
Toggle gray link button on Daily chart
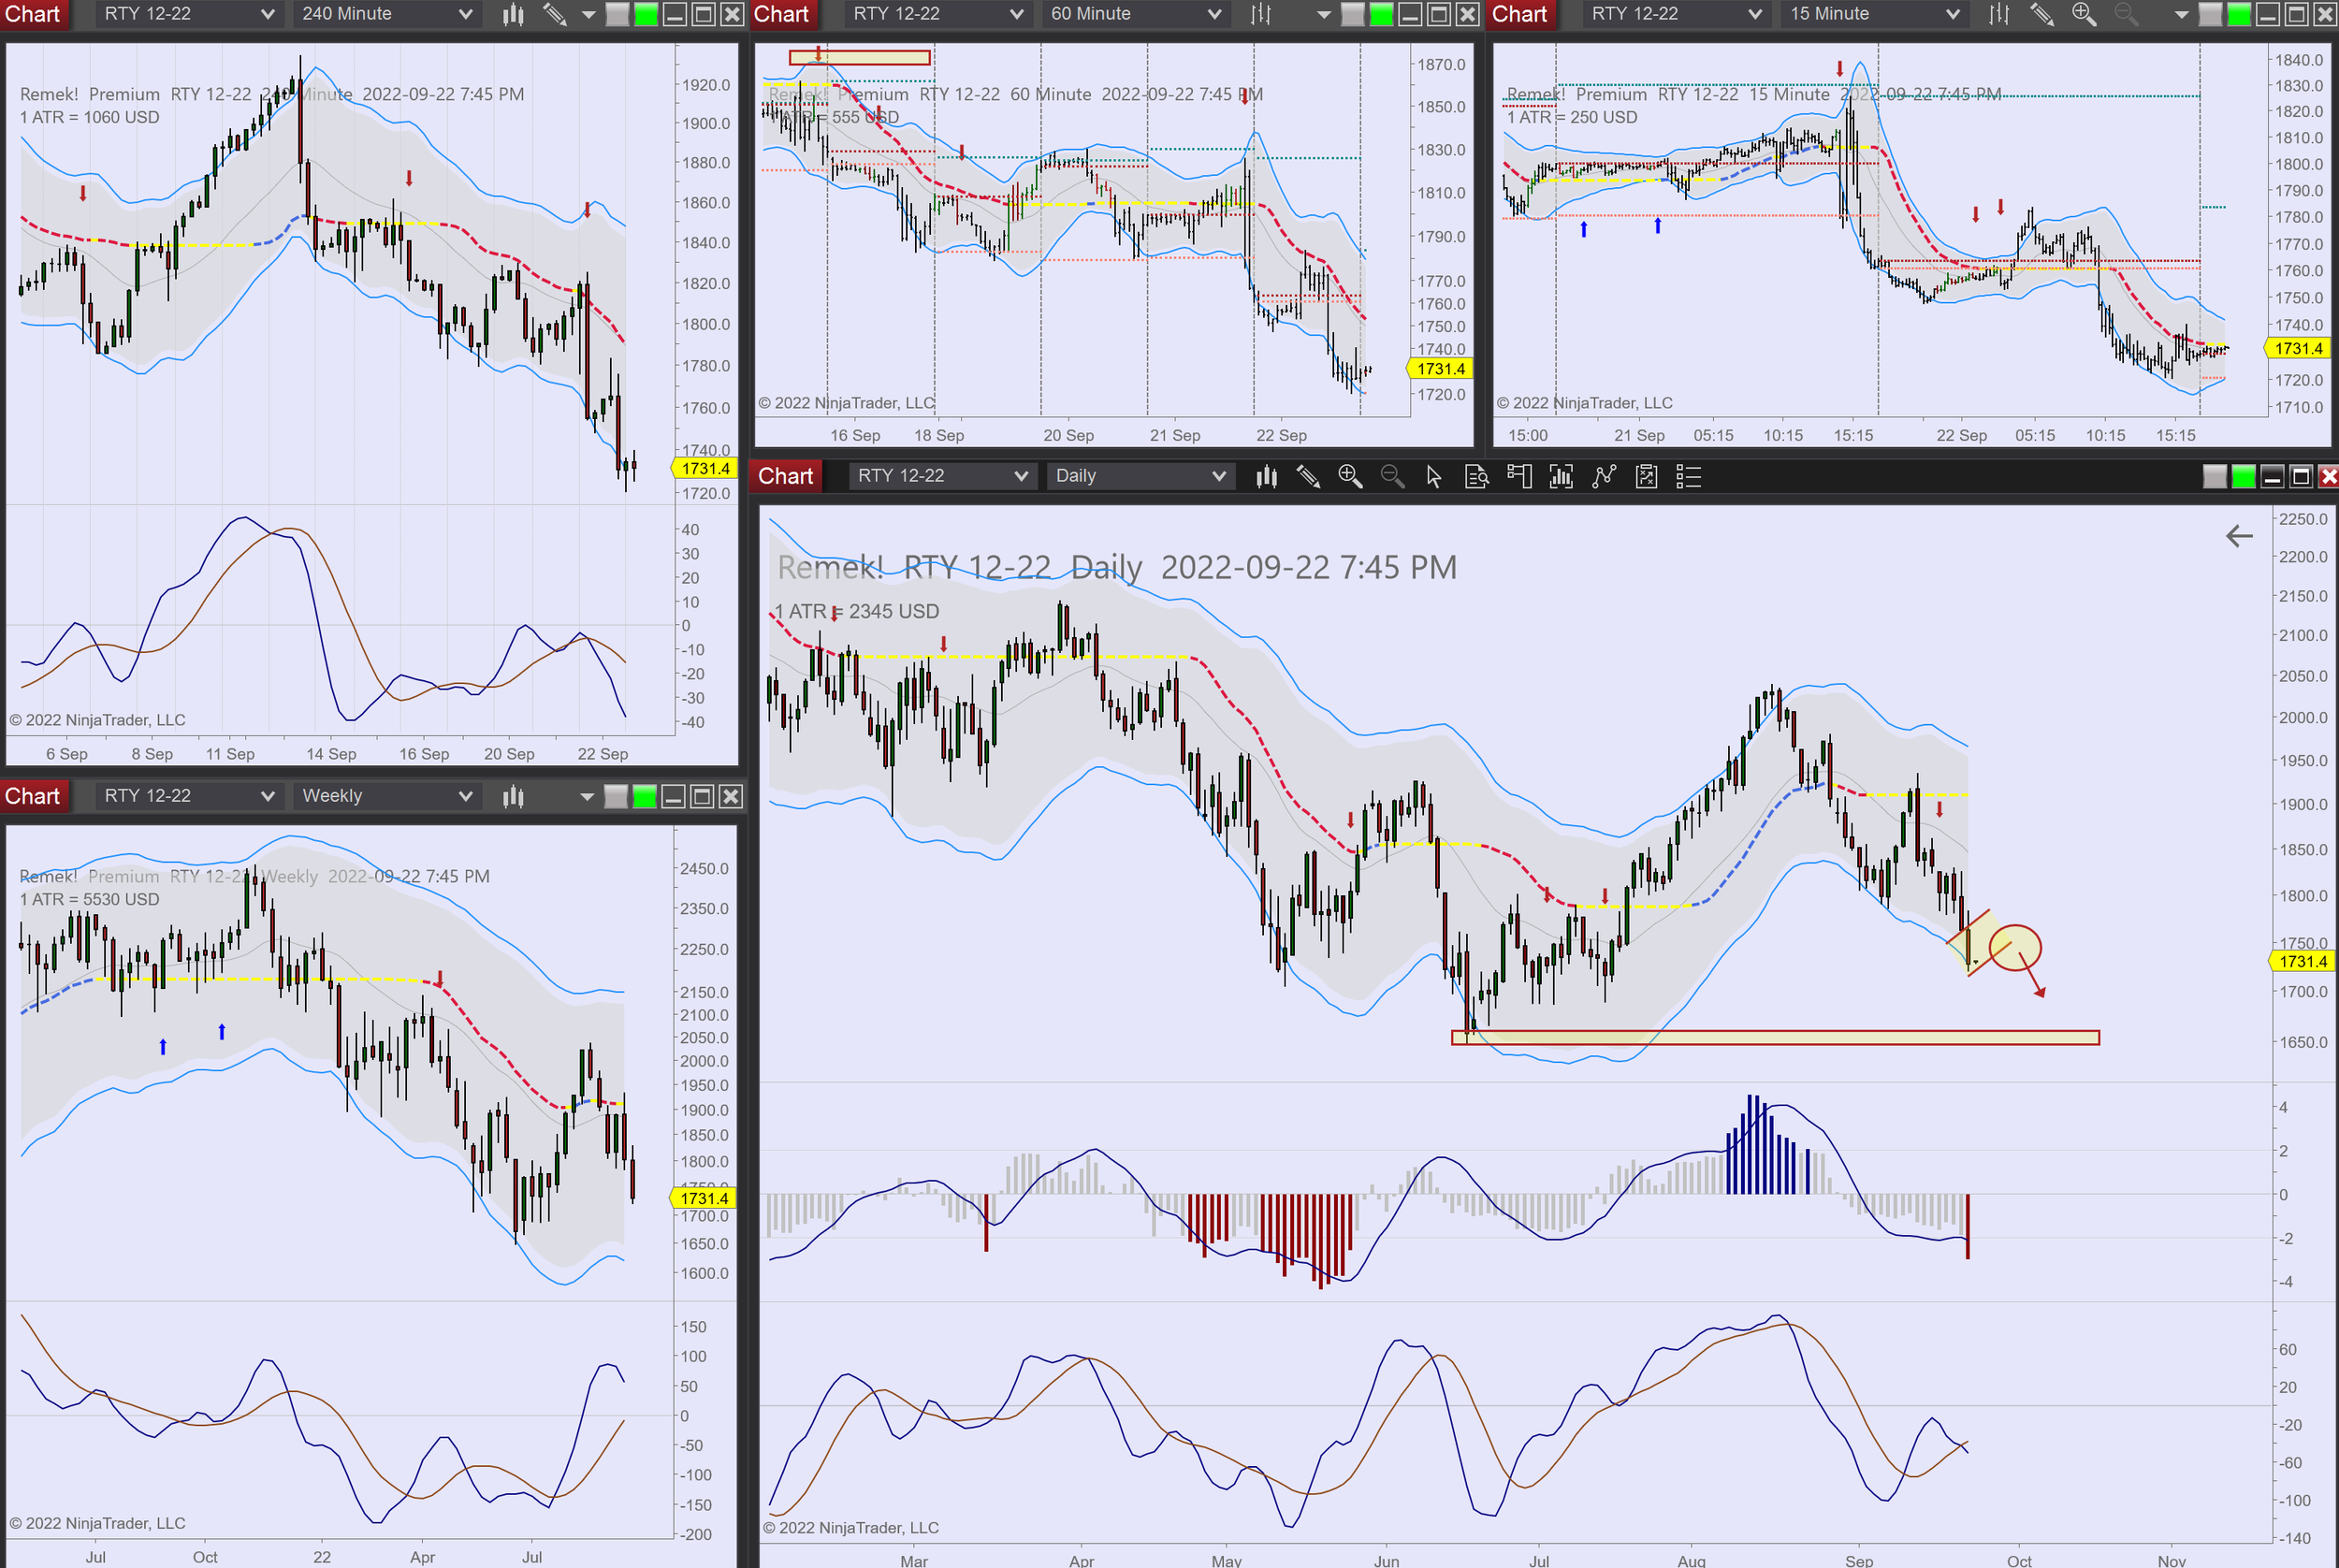[x=2214, y=477]
